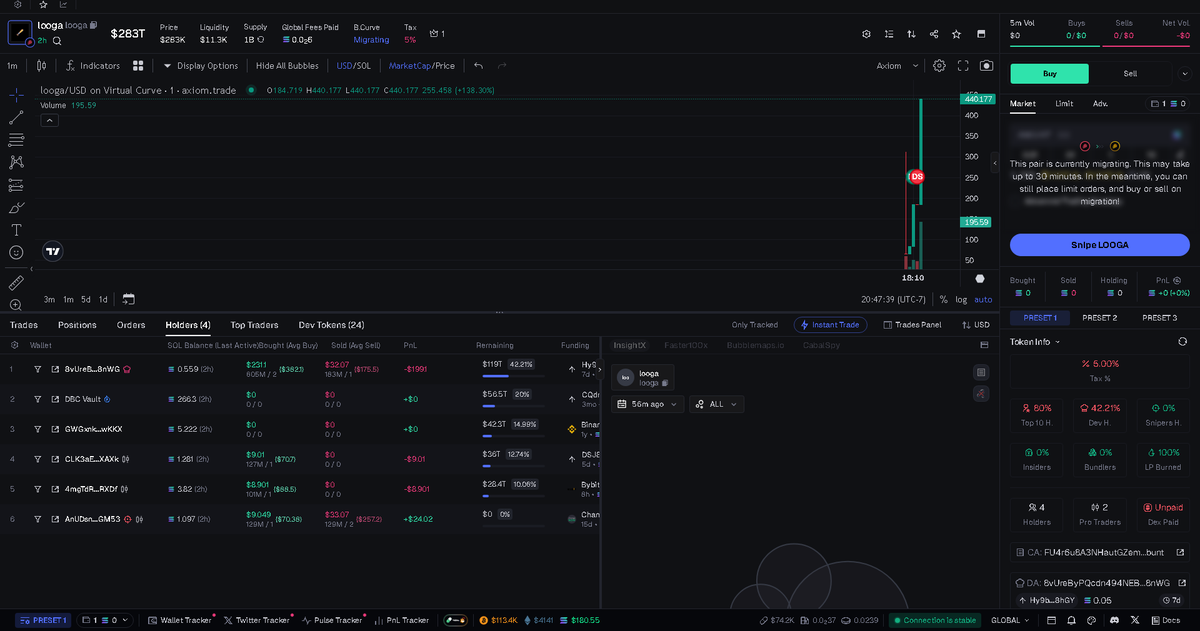Toggle USD/SOL price denomination
The height and width of the screenshot is (631, 1200).
353,66
